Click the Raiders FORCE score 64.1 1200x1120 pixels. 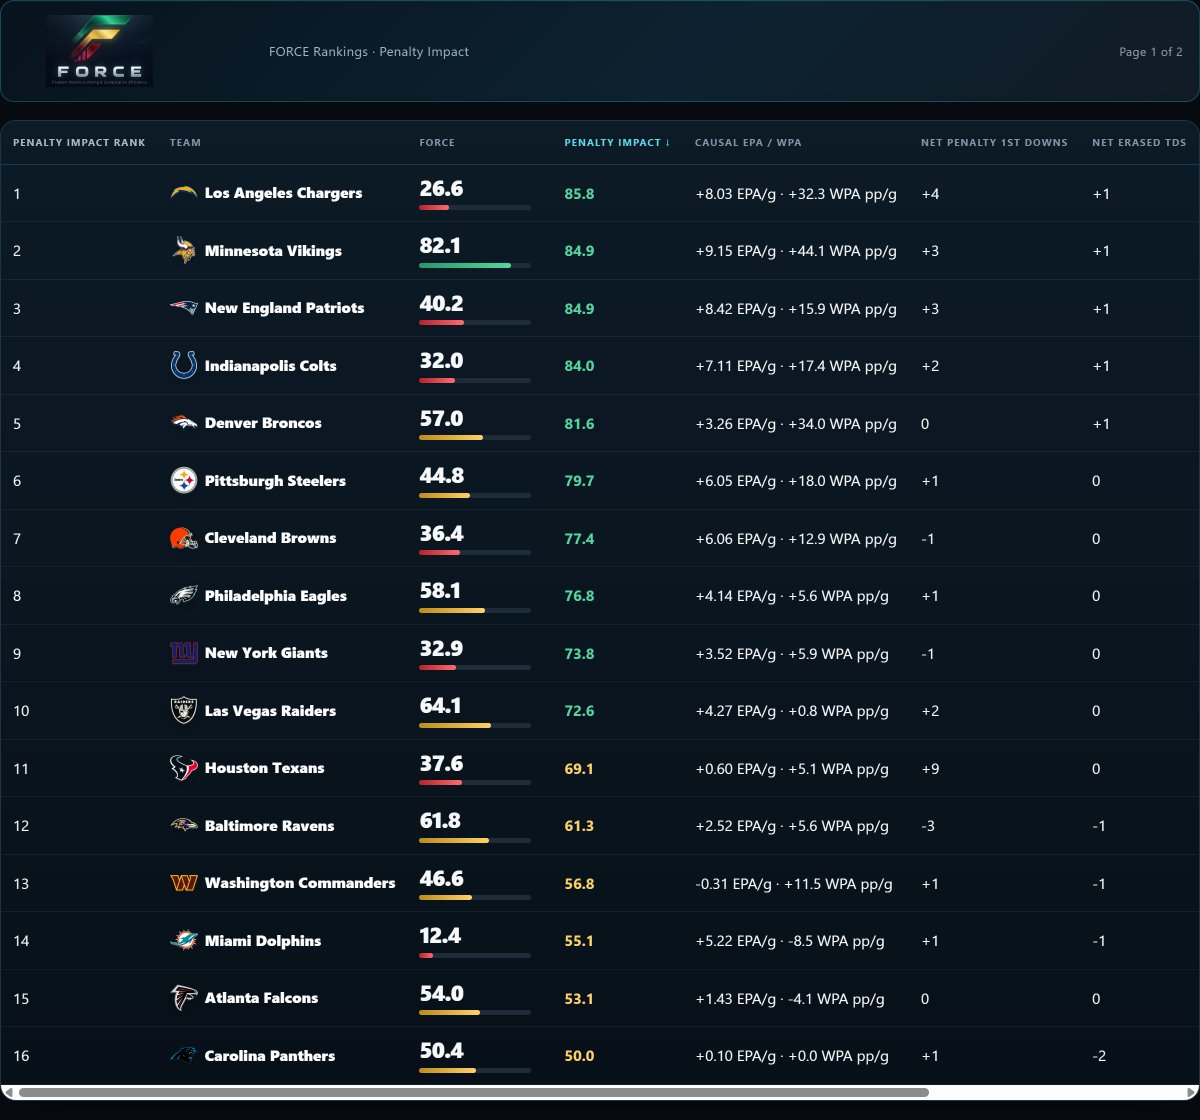[441, 706]
